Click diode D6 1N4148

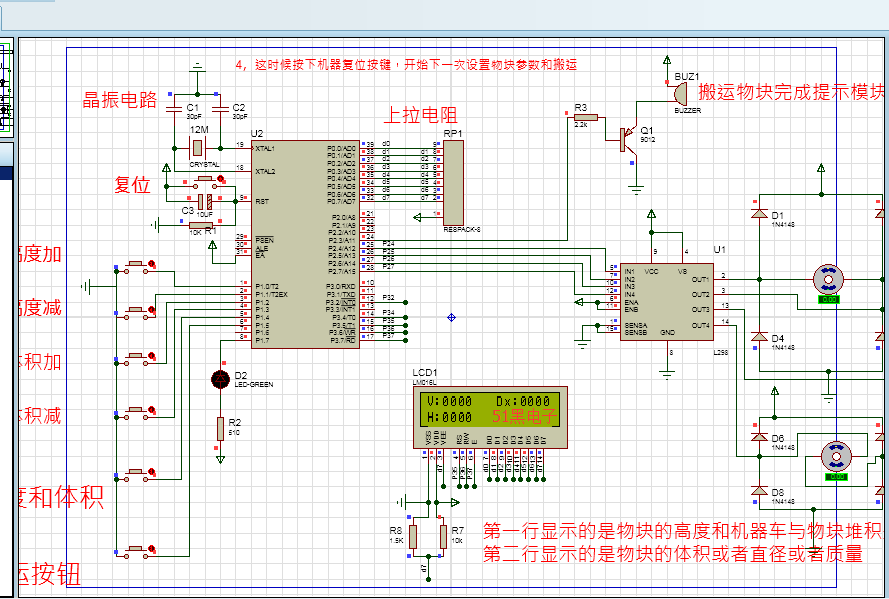point(759,436)
